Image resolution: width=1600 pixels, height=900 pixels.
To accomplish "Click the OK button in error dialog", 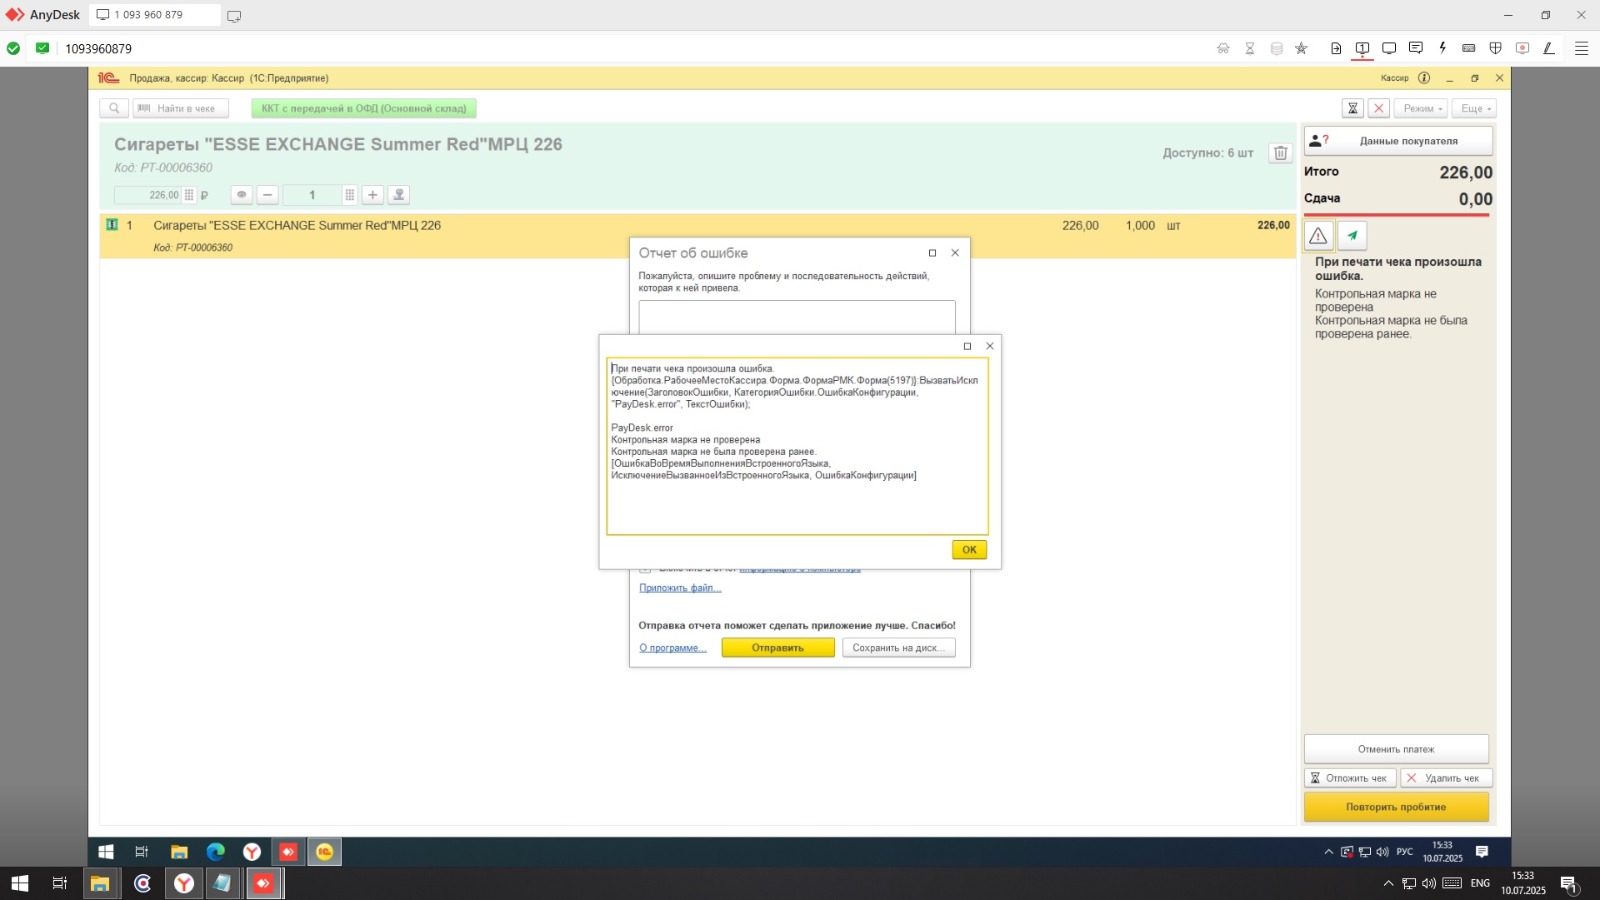I will [x=969, y=549].
